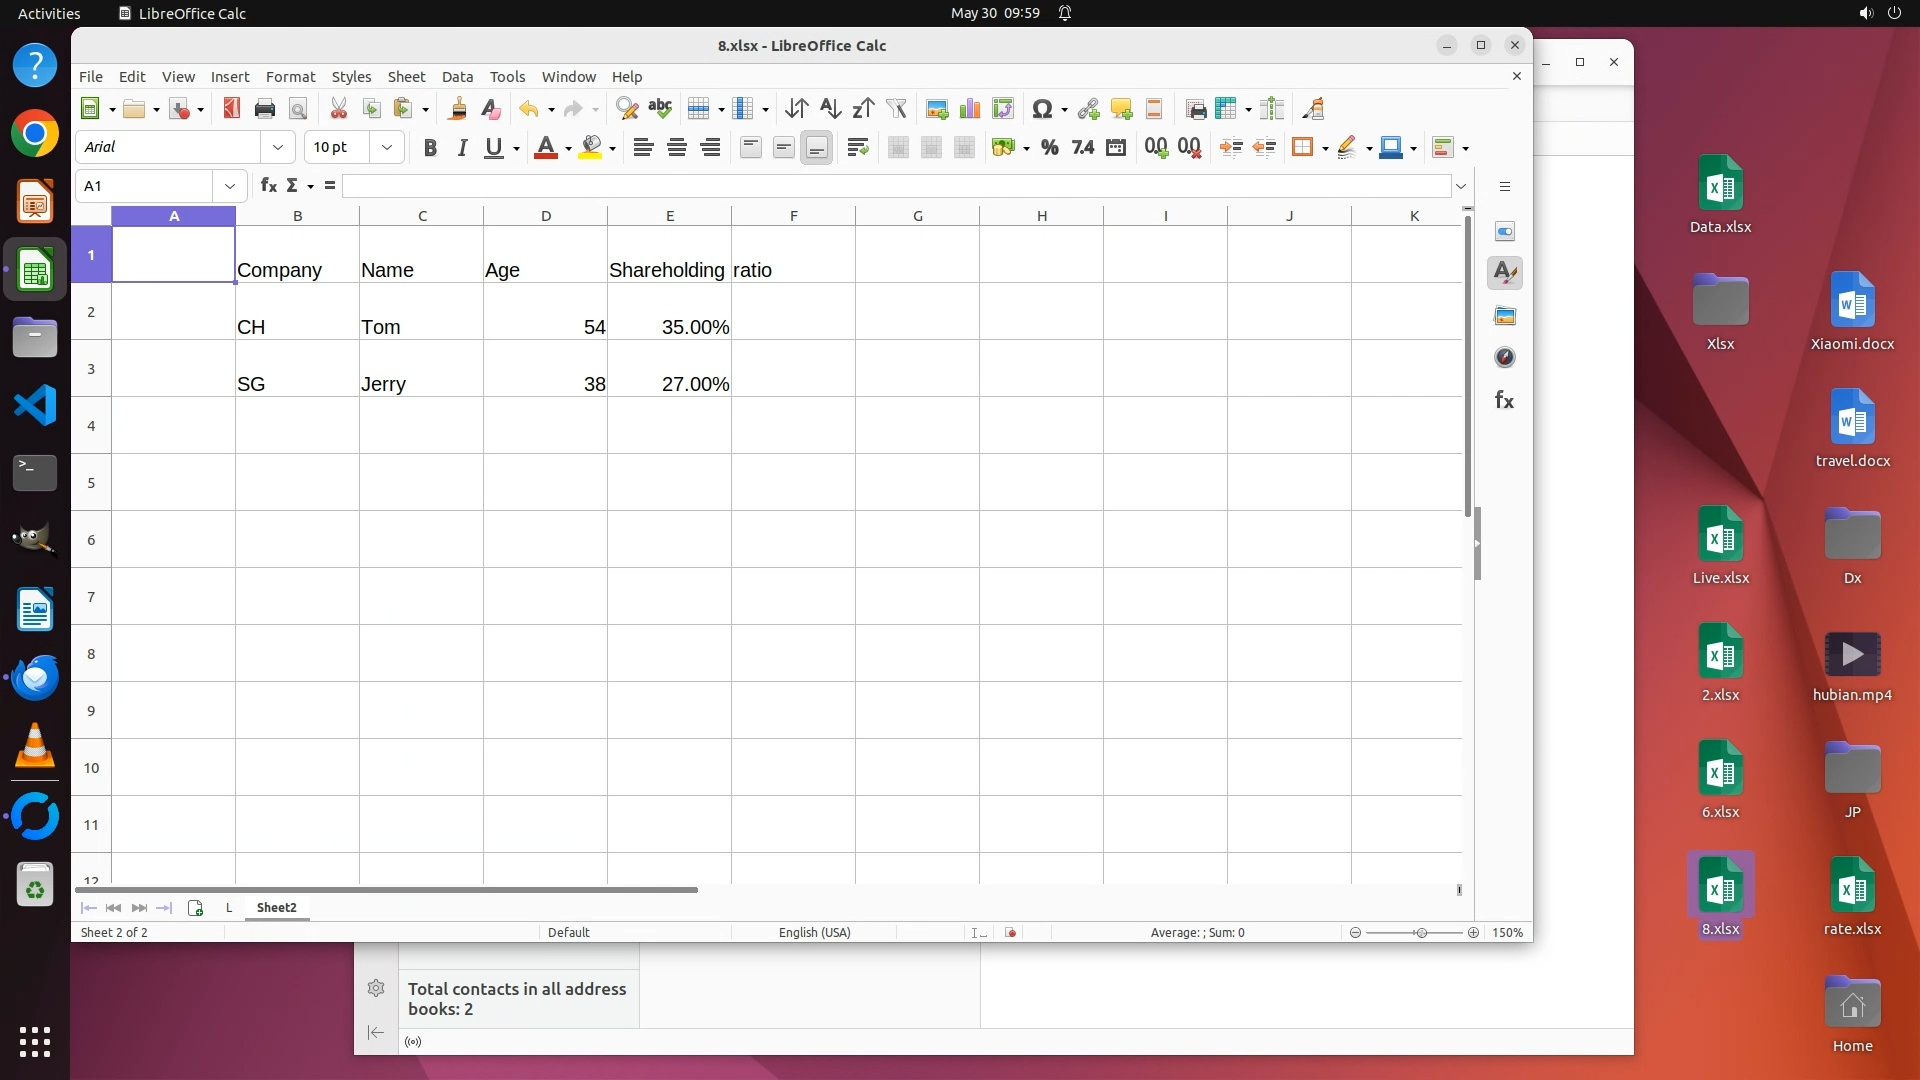This screenshot has height=1080, width=1920.
Task: Click the Sort Ascending icon
Action: 830,109
